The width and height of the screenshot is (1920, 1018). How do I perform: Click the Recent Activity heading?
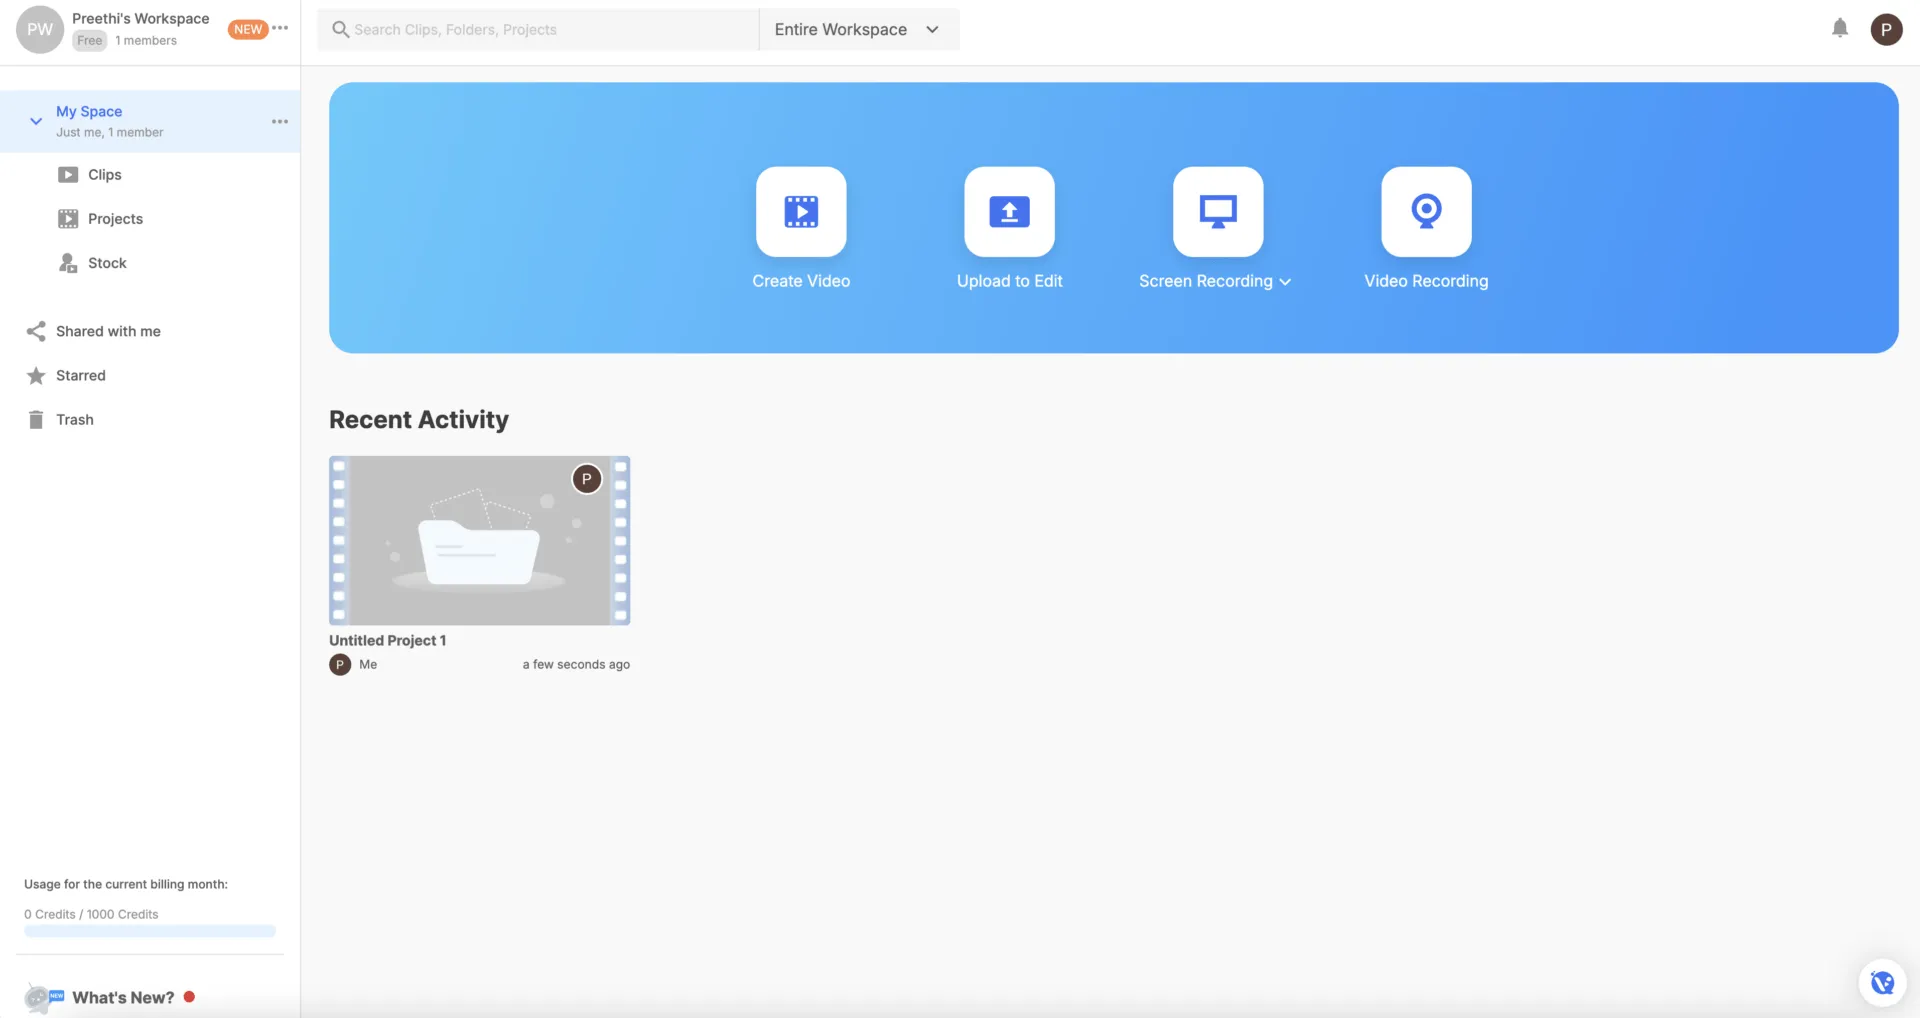(x=419, y=419)
